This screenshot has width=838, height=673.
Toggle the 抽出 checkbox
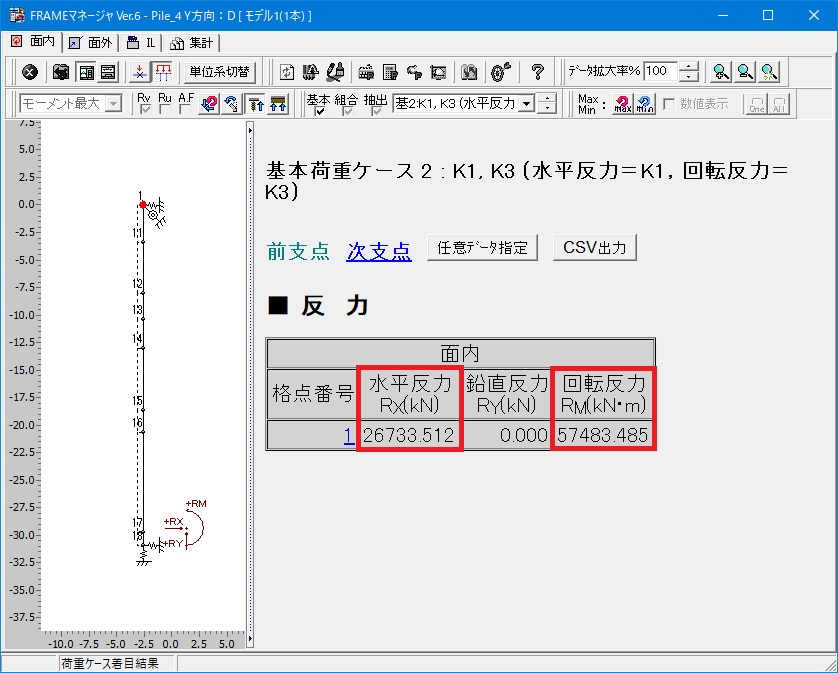375,111
